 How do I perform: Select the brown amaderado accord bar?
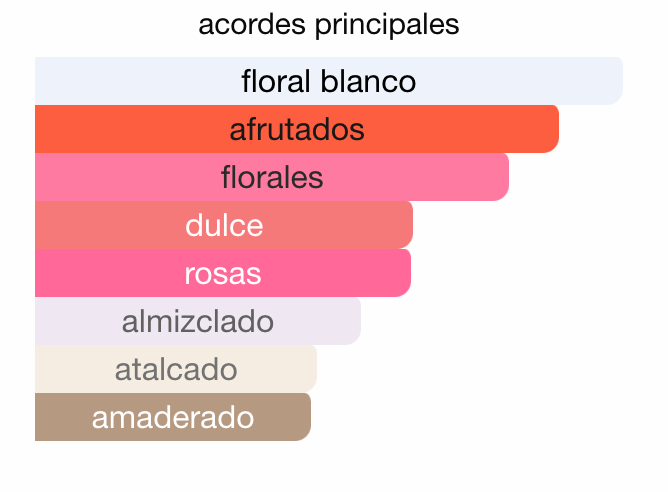pyautogui.click(x=60, y=417)
